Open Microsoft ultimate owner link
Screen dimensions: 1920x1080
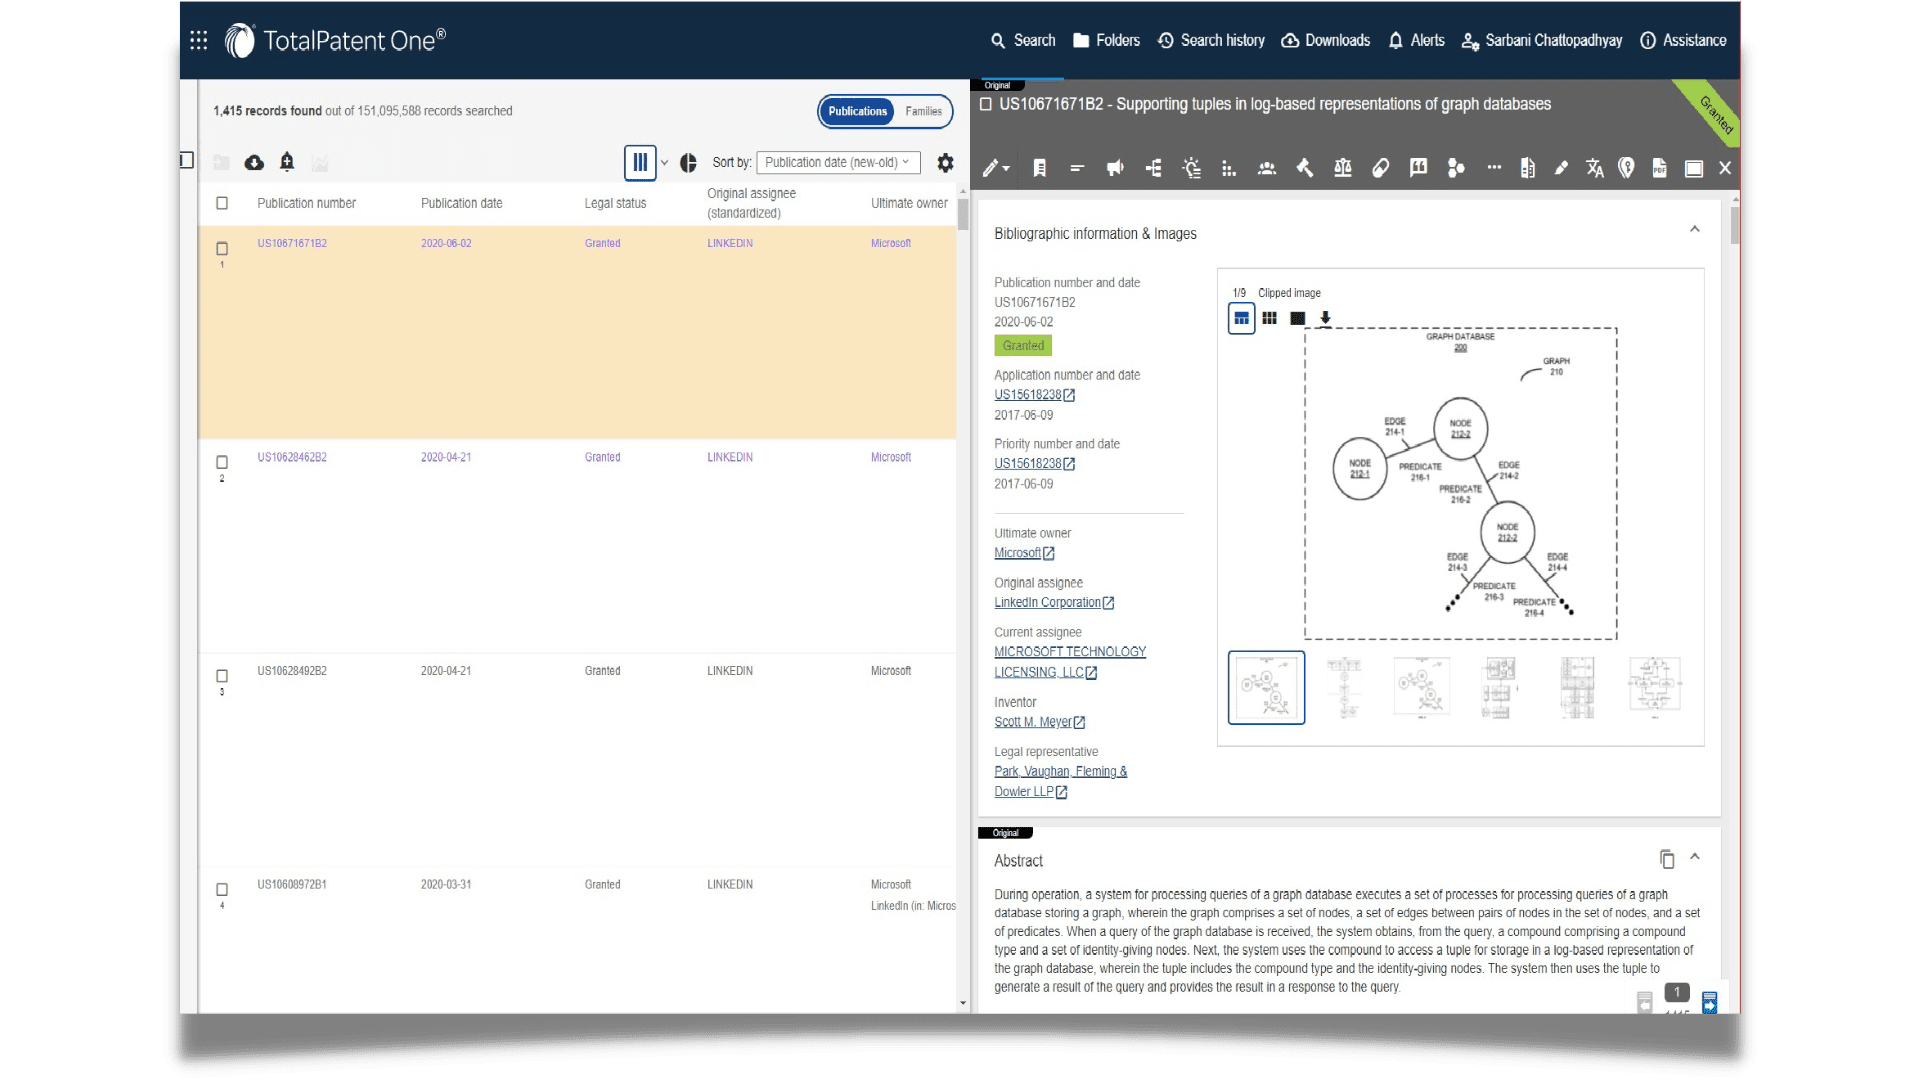[1024, 553]
